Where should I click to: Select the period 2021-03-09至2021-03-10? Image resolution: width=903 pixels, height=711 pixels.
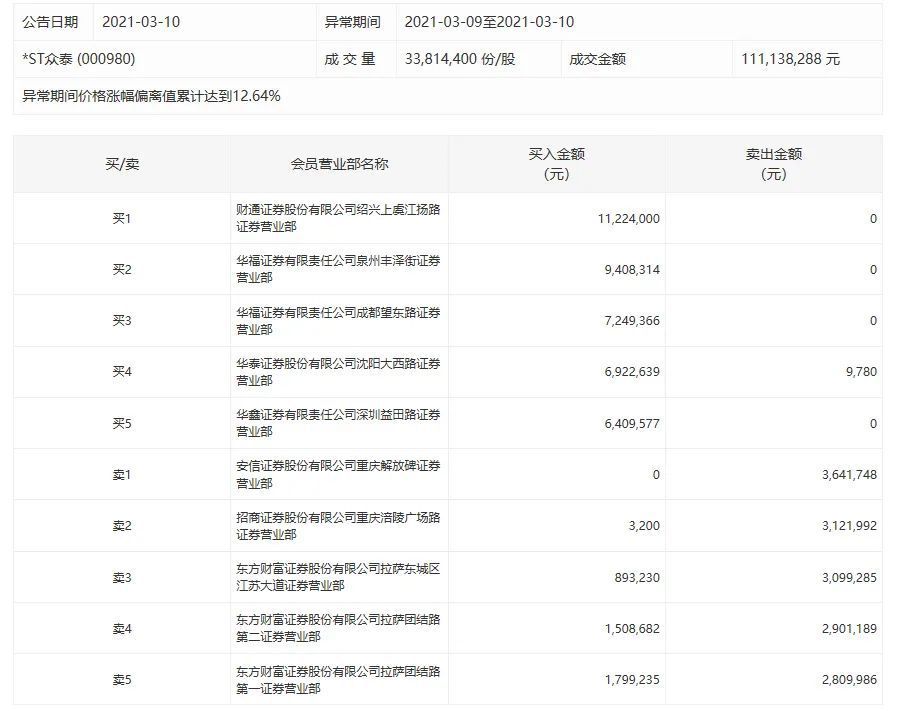[x=489, y=22]
